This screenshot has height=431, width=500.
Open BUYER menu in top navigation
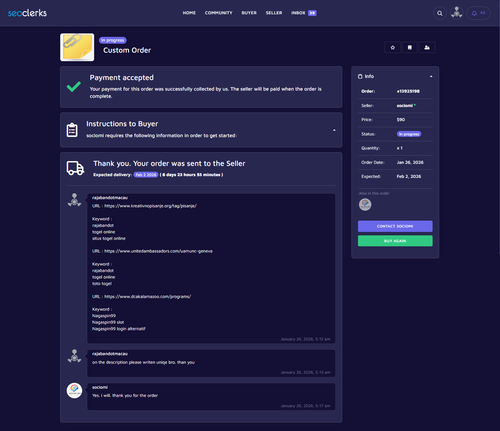(249, 13)
